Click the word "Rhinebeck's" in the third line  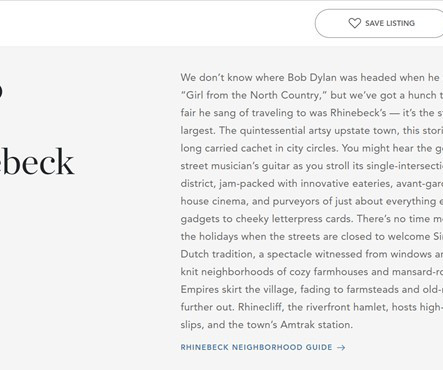click(x=358, y=113)
